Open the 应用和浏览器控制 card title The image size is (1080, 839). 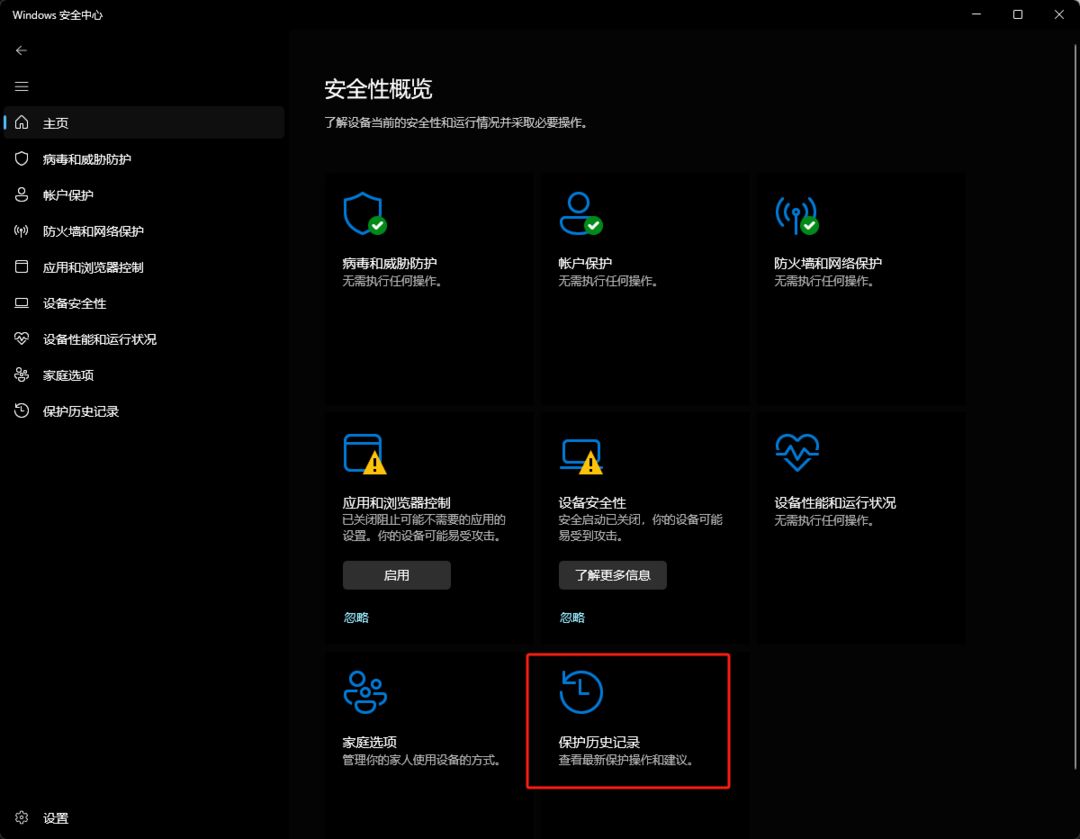[397, 503]
